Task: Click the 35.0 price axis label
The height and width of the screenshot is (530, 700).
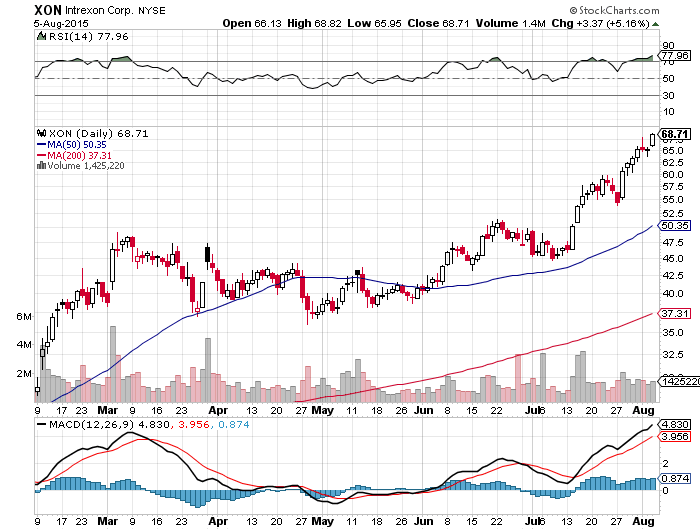Action: point(673,333)
